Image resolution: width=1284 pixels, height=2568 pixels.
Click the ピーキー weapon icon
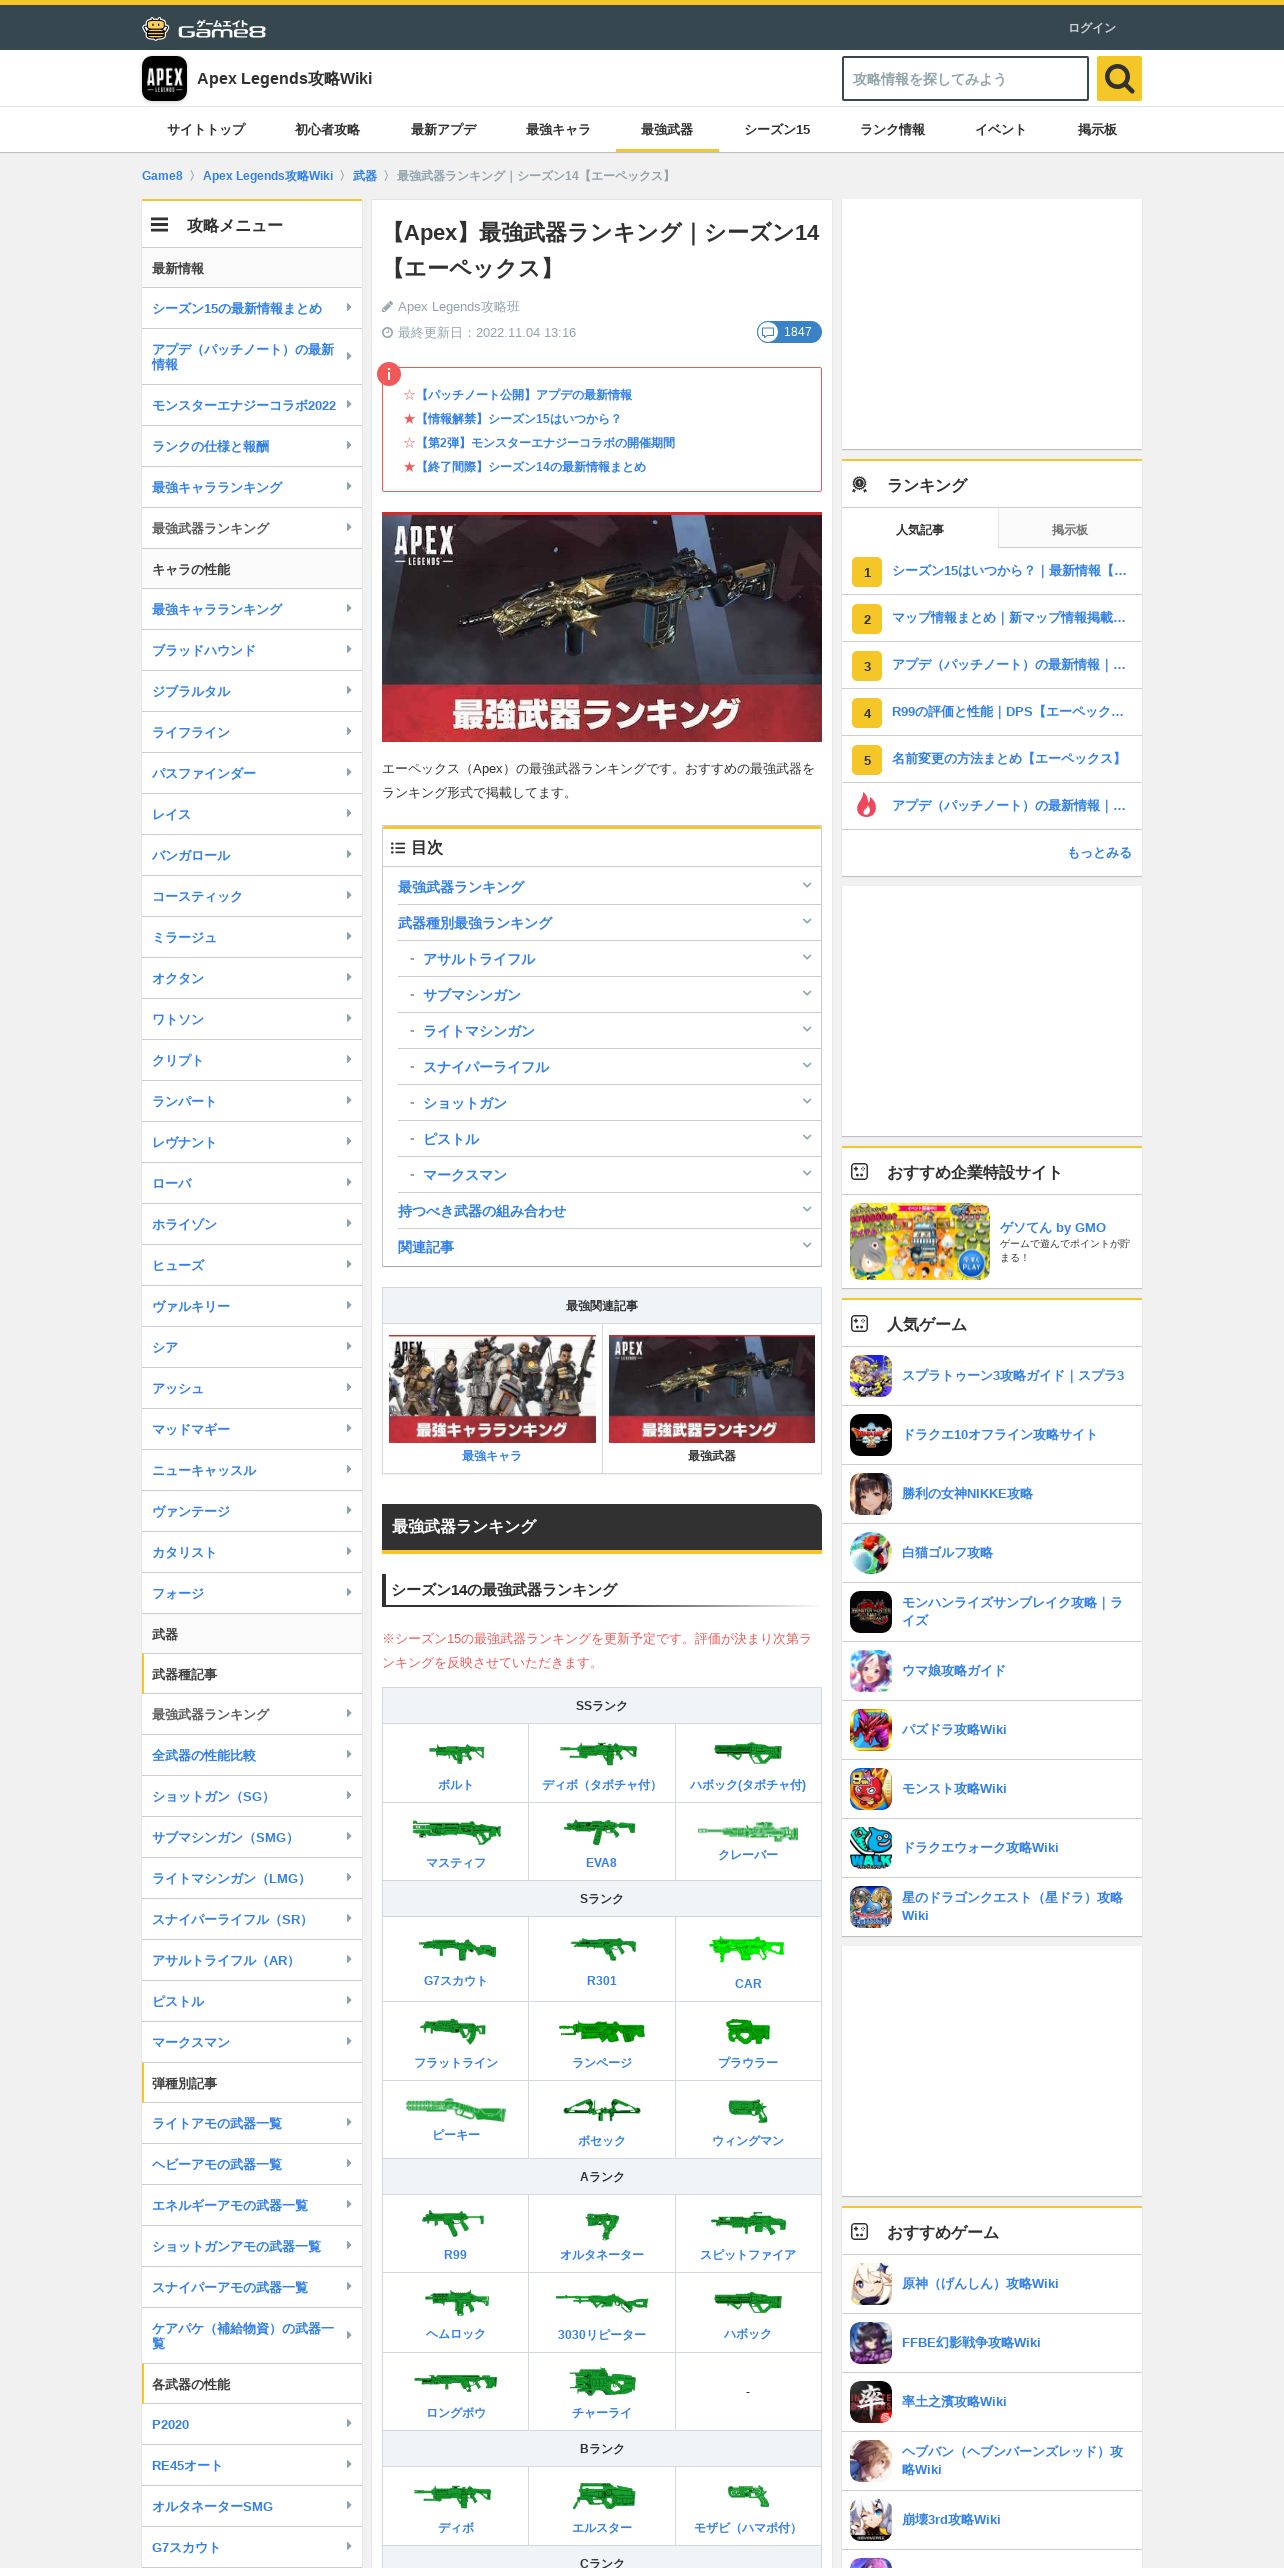point(456,2108)
